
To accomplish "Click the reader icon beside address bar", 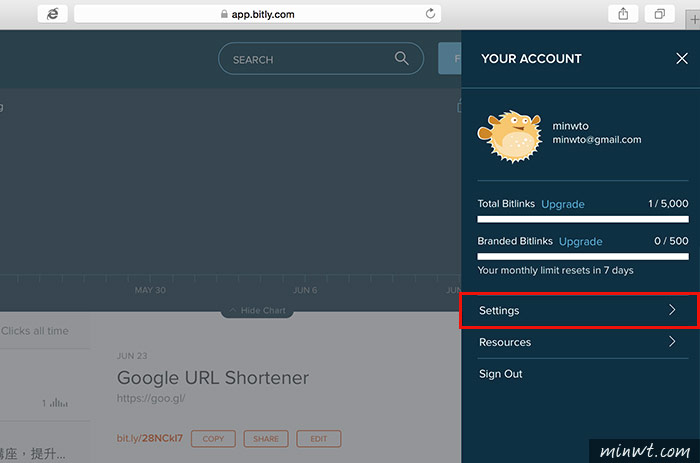I will (53, 14).
